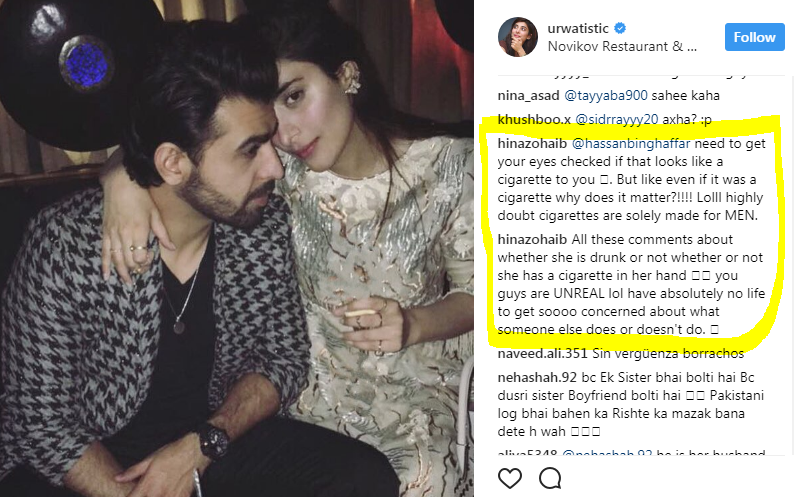Click the blue verified badge beside urwatistic
794x497 pixels.
click(620, 28)
